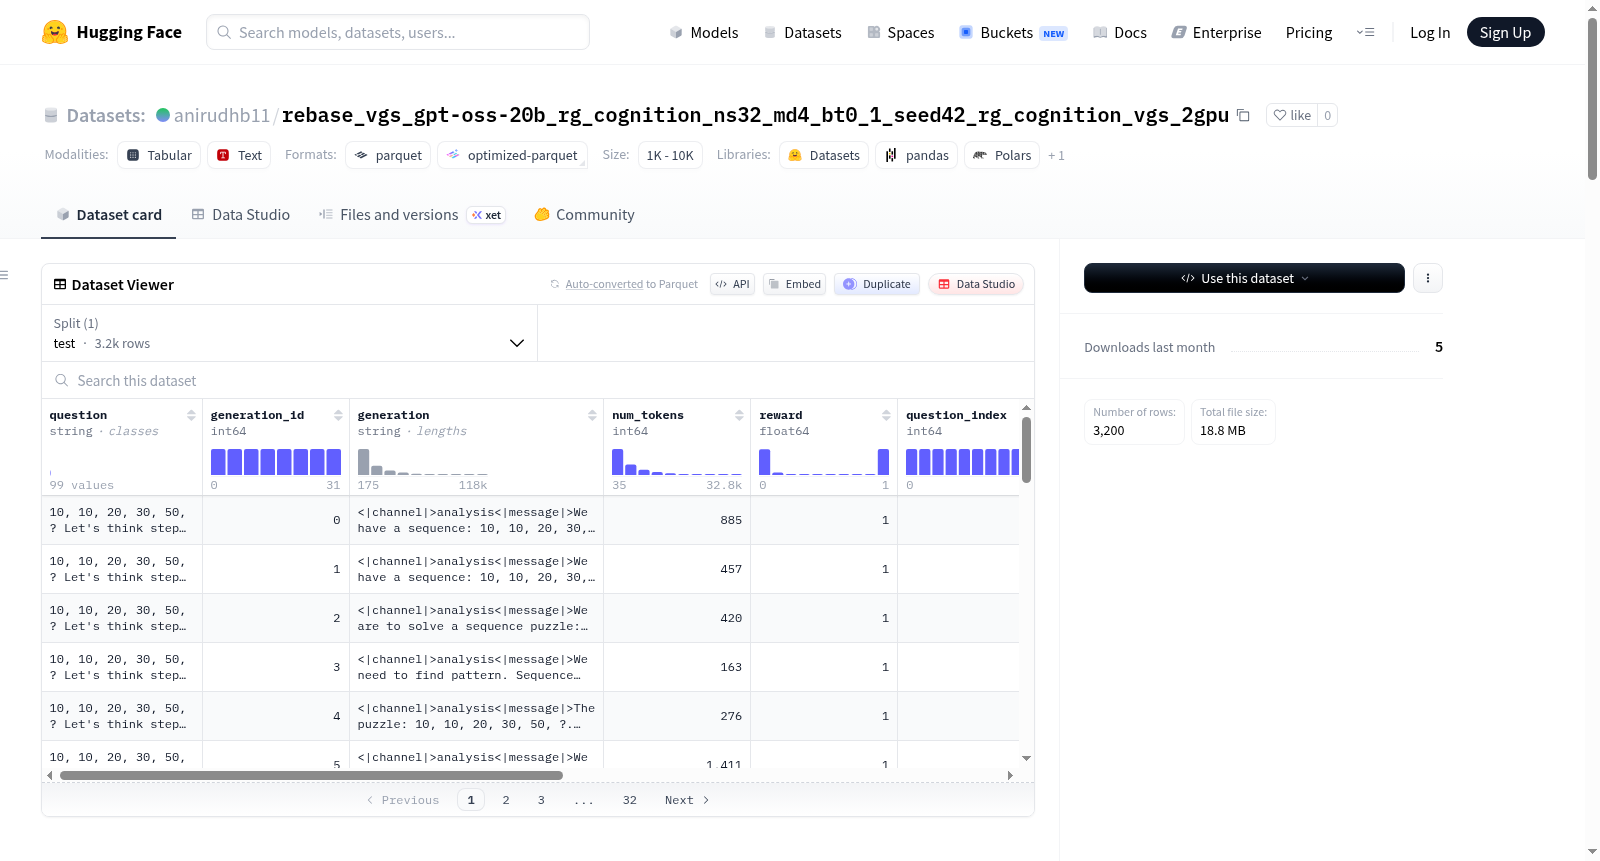Click the Polars library tag
Image resolution: width=1600 pixels, height=861 pixels.
coord(1002,155)
